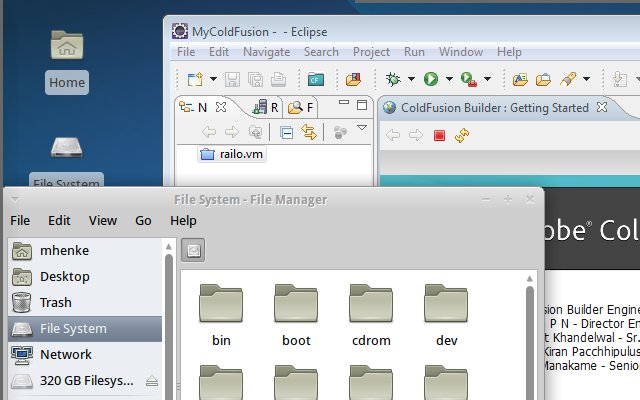
Task: Select the cdrom folder
Action: pyautogui.click(x=371, y=315)
